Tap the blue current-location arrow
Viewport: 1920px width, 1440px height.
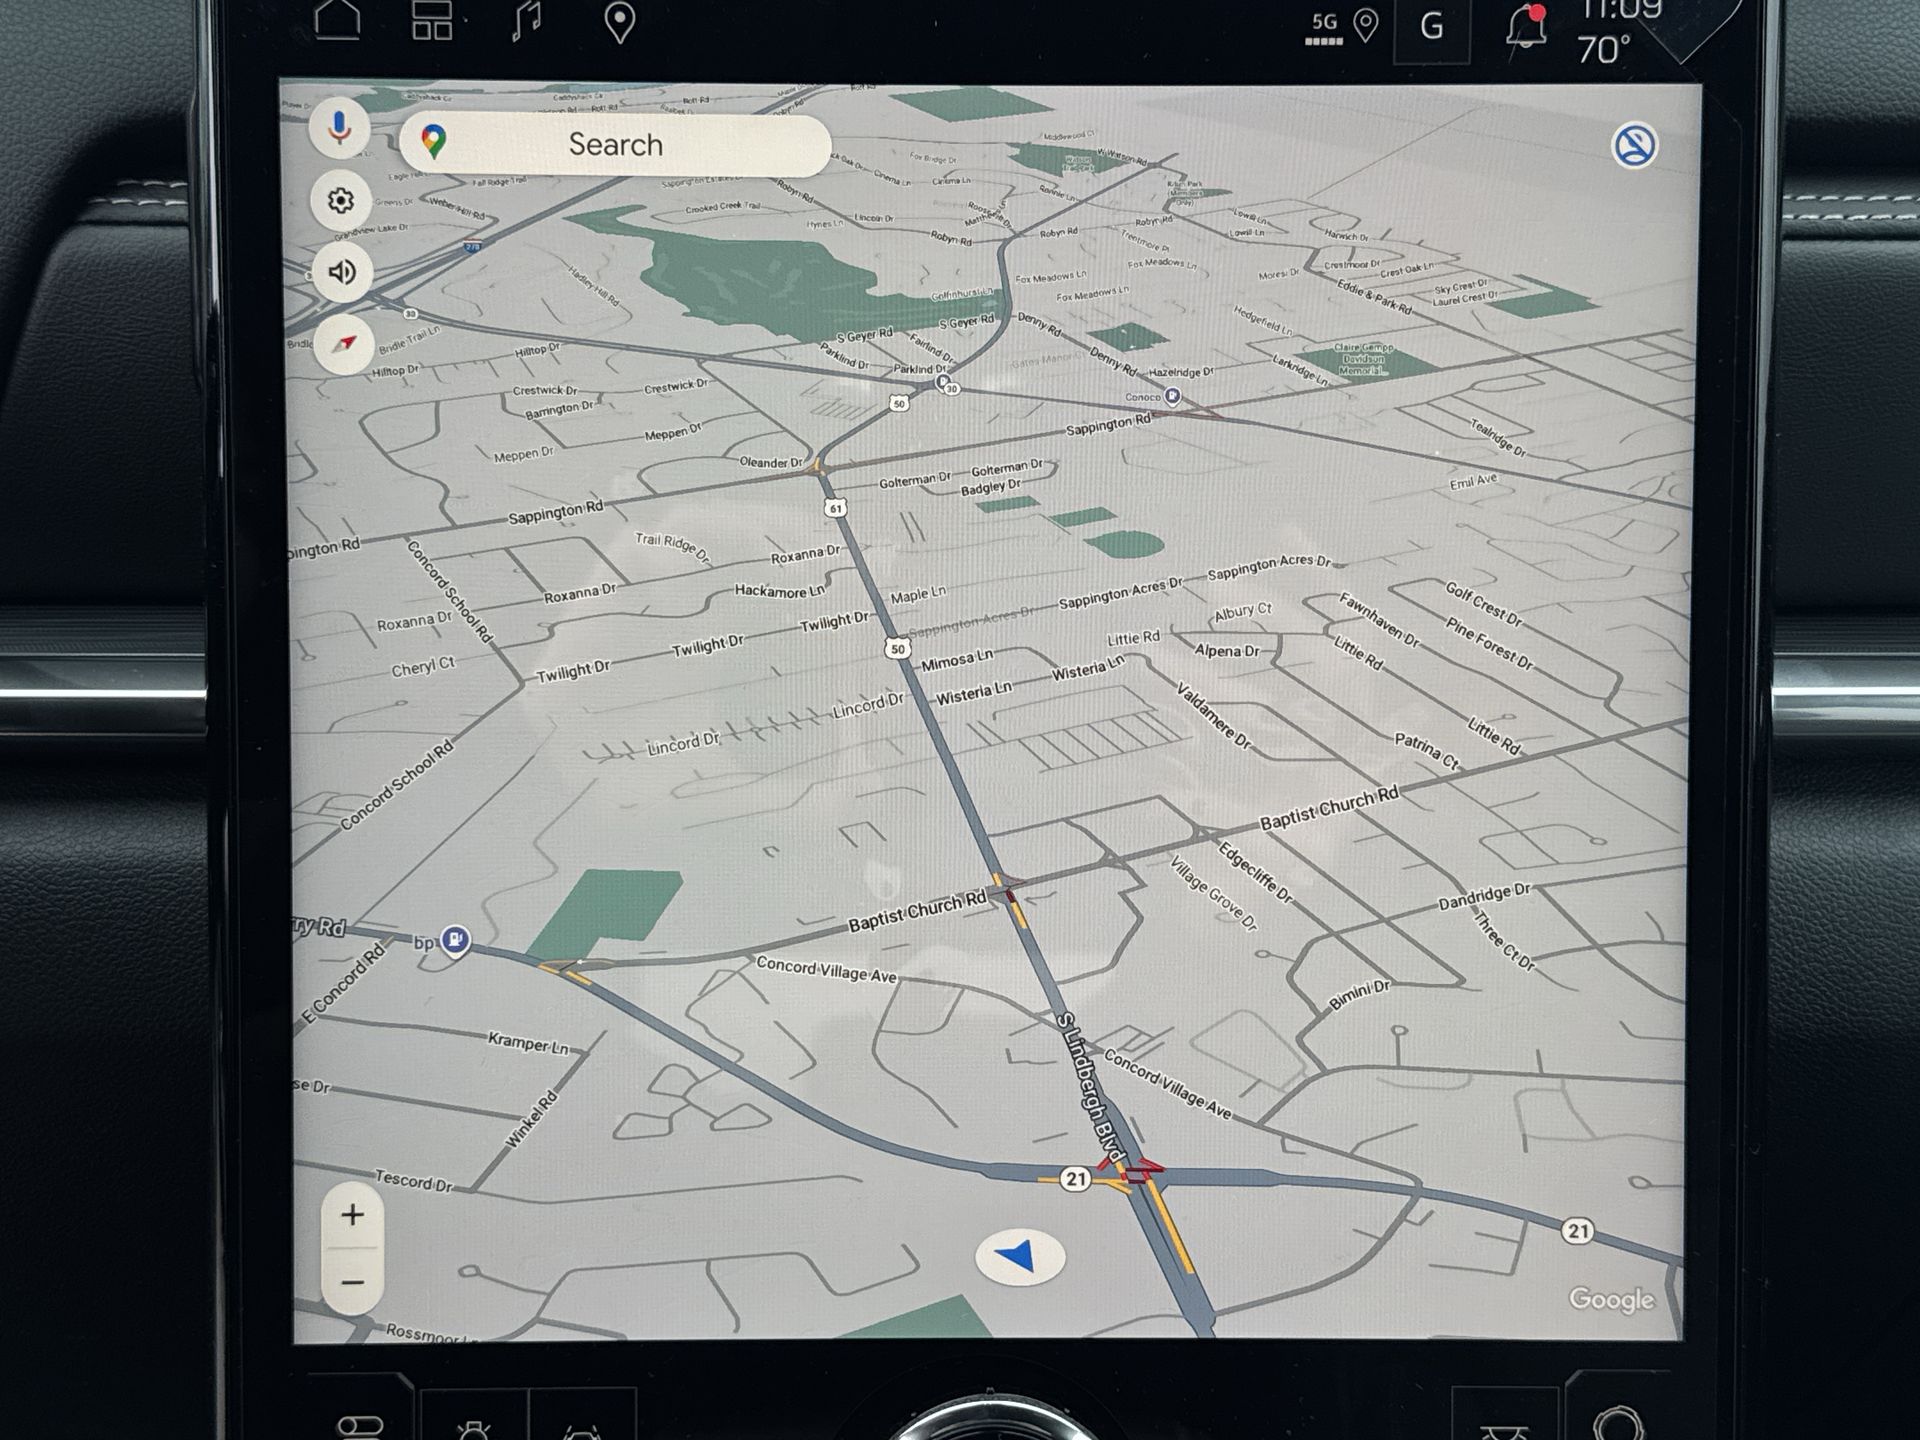click(x=1019, y=1256)
